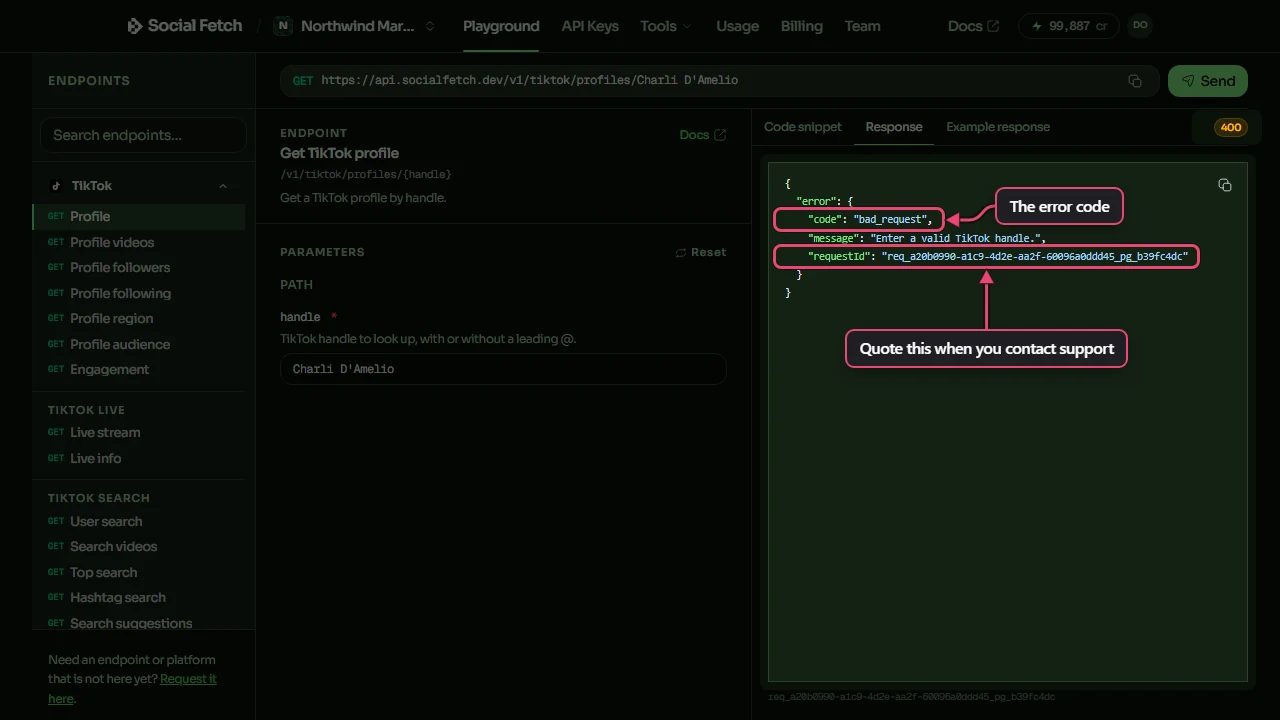The image size is (1280, 720).
Task: Select the Hashtag search endpoint
Action: 139,597
